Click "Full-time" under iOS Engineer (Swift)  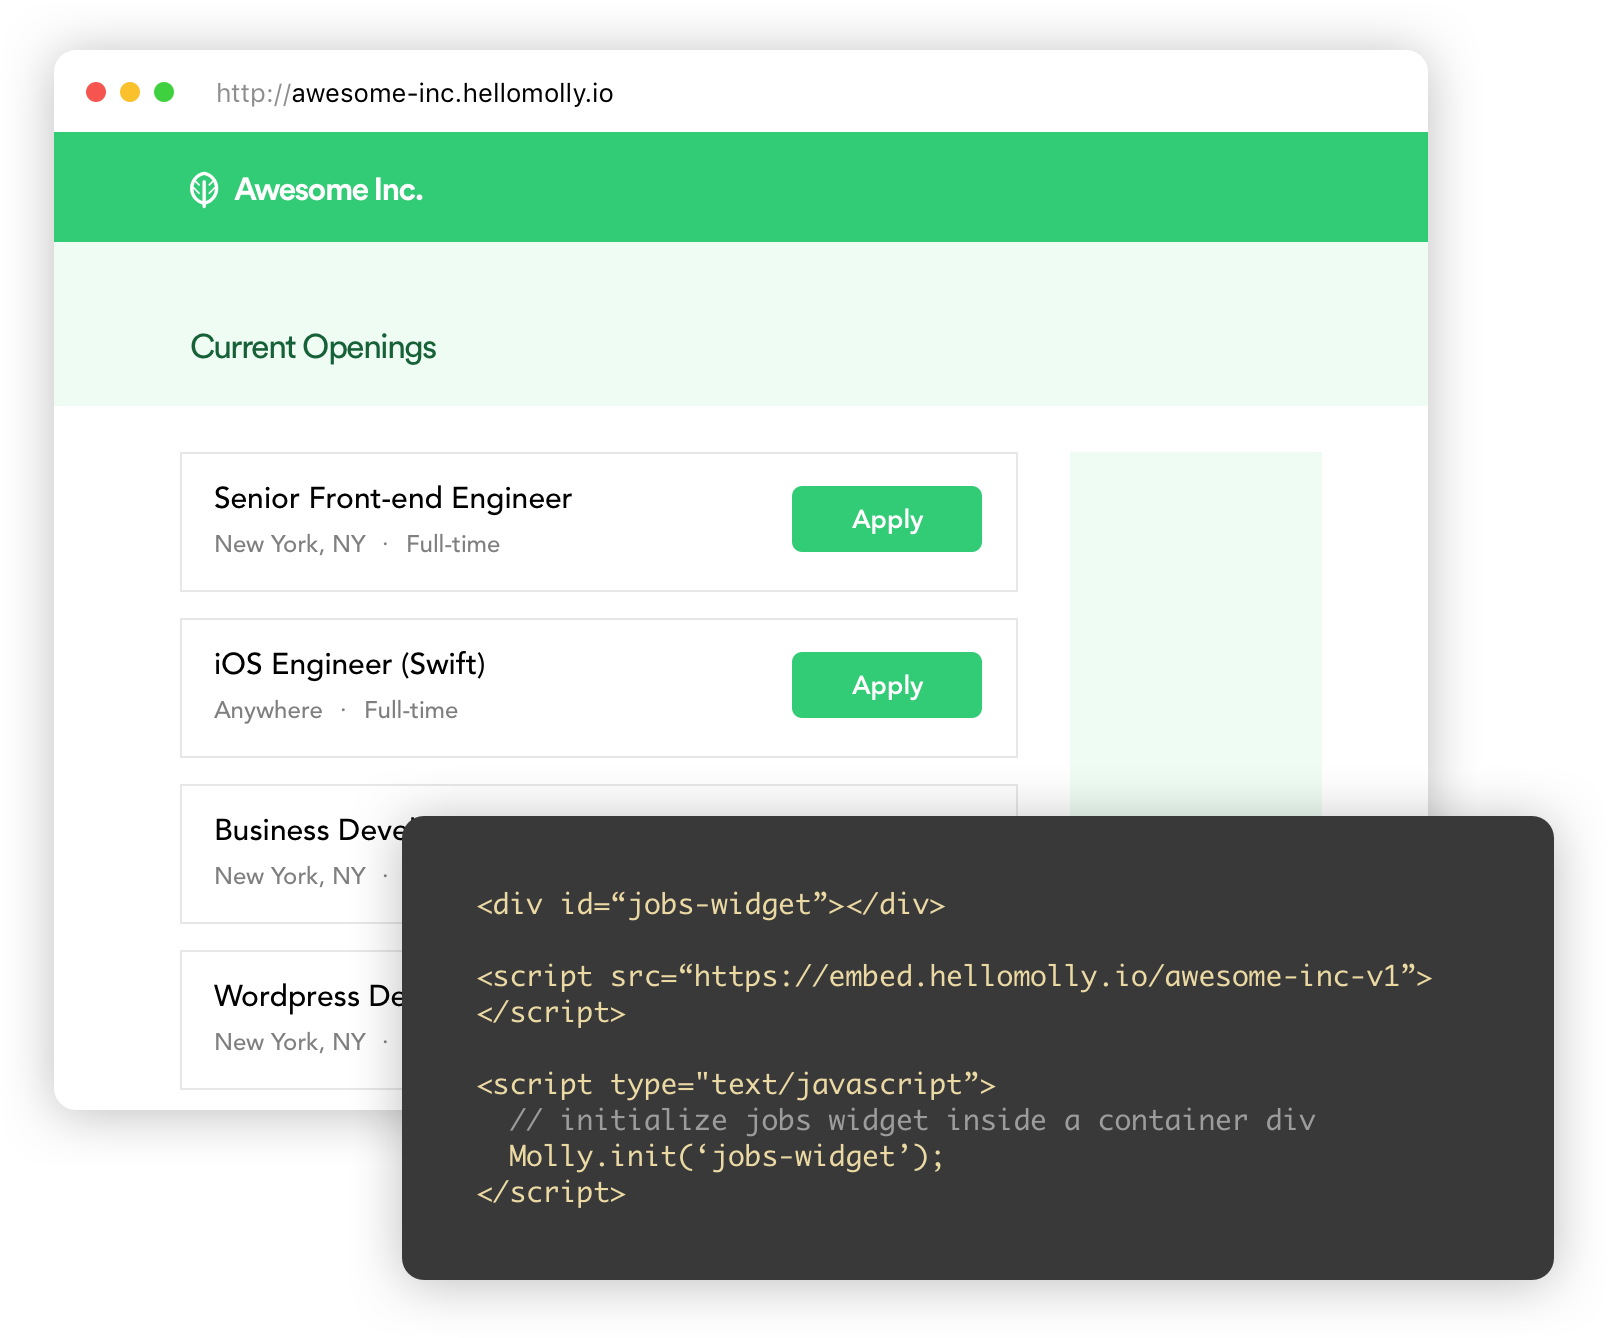pyautogui.click(x=411, y=710)
